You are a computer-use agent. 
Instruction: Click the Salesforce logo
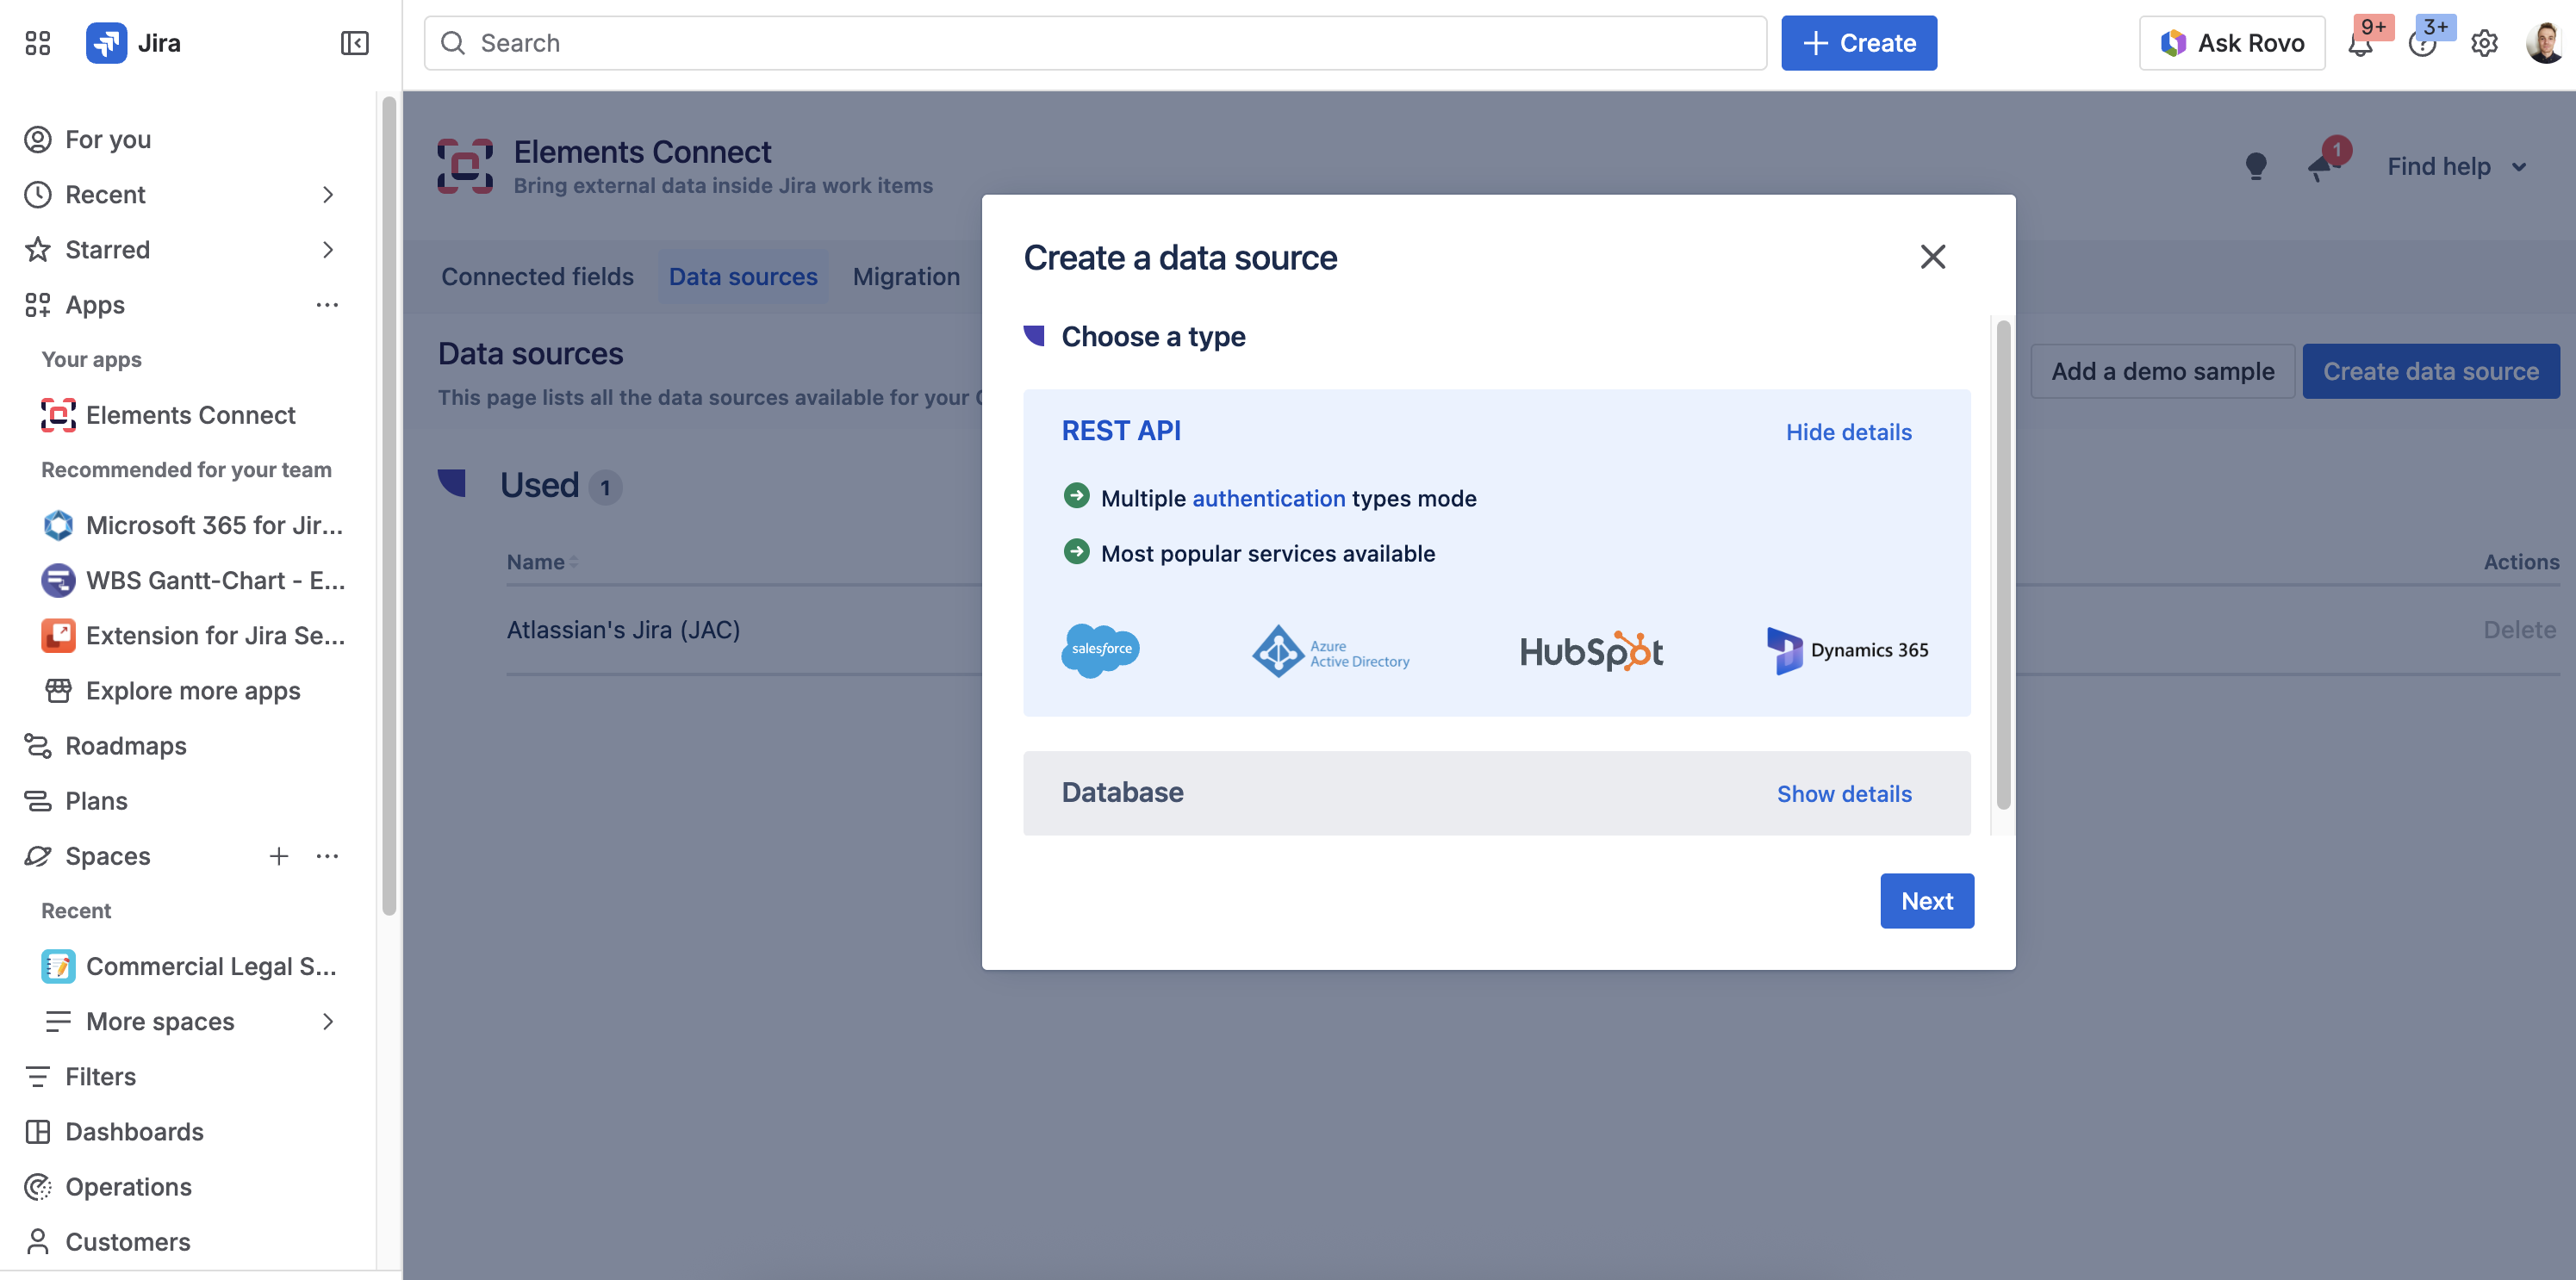point(1100,651)
